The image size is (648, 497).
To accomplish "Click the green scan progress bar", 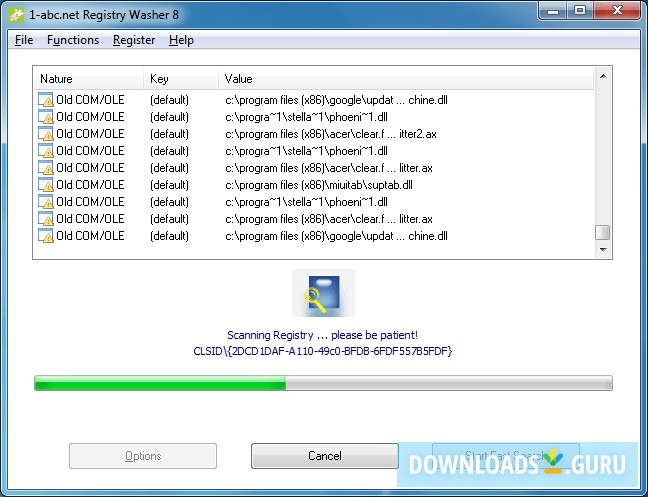I will 323,383.
